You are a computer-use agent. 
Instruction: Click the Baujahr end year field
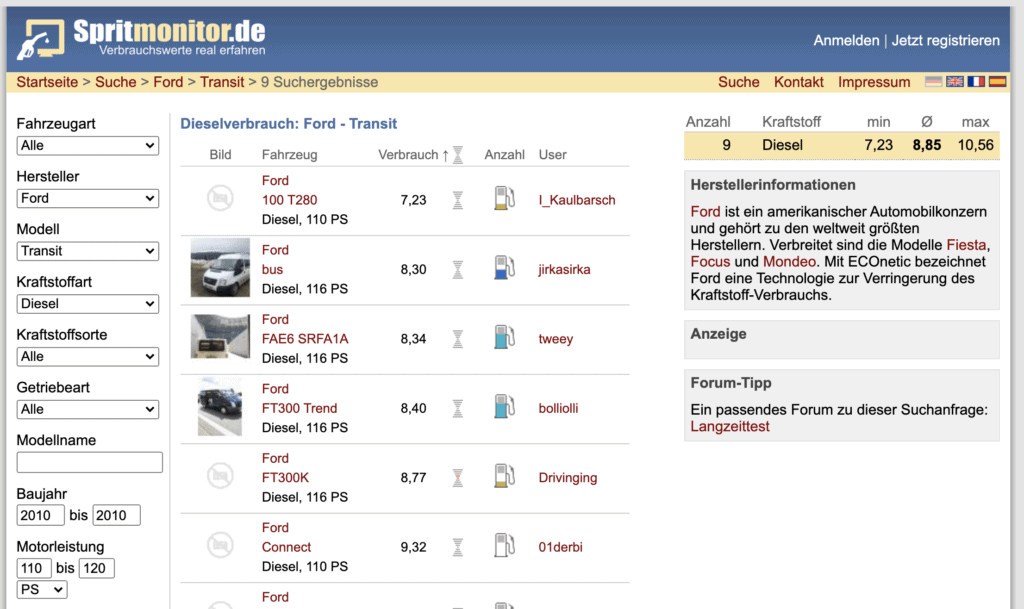tap(116, 516)
